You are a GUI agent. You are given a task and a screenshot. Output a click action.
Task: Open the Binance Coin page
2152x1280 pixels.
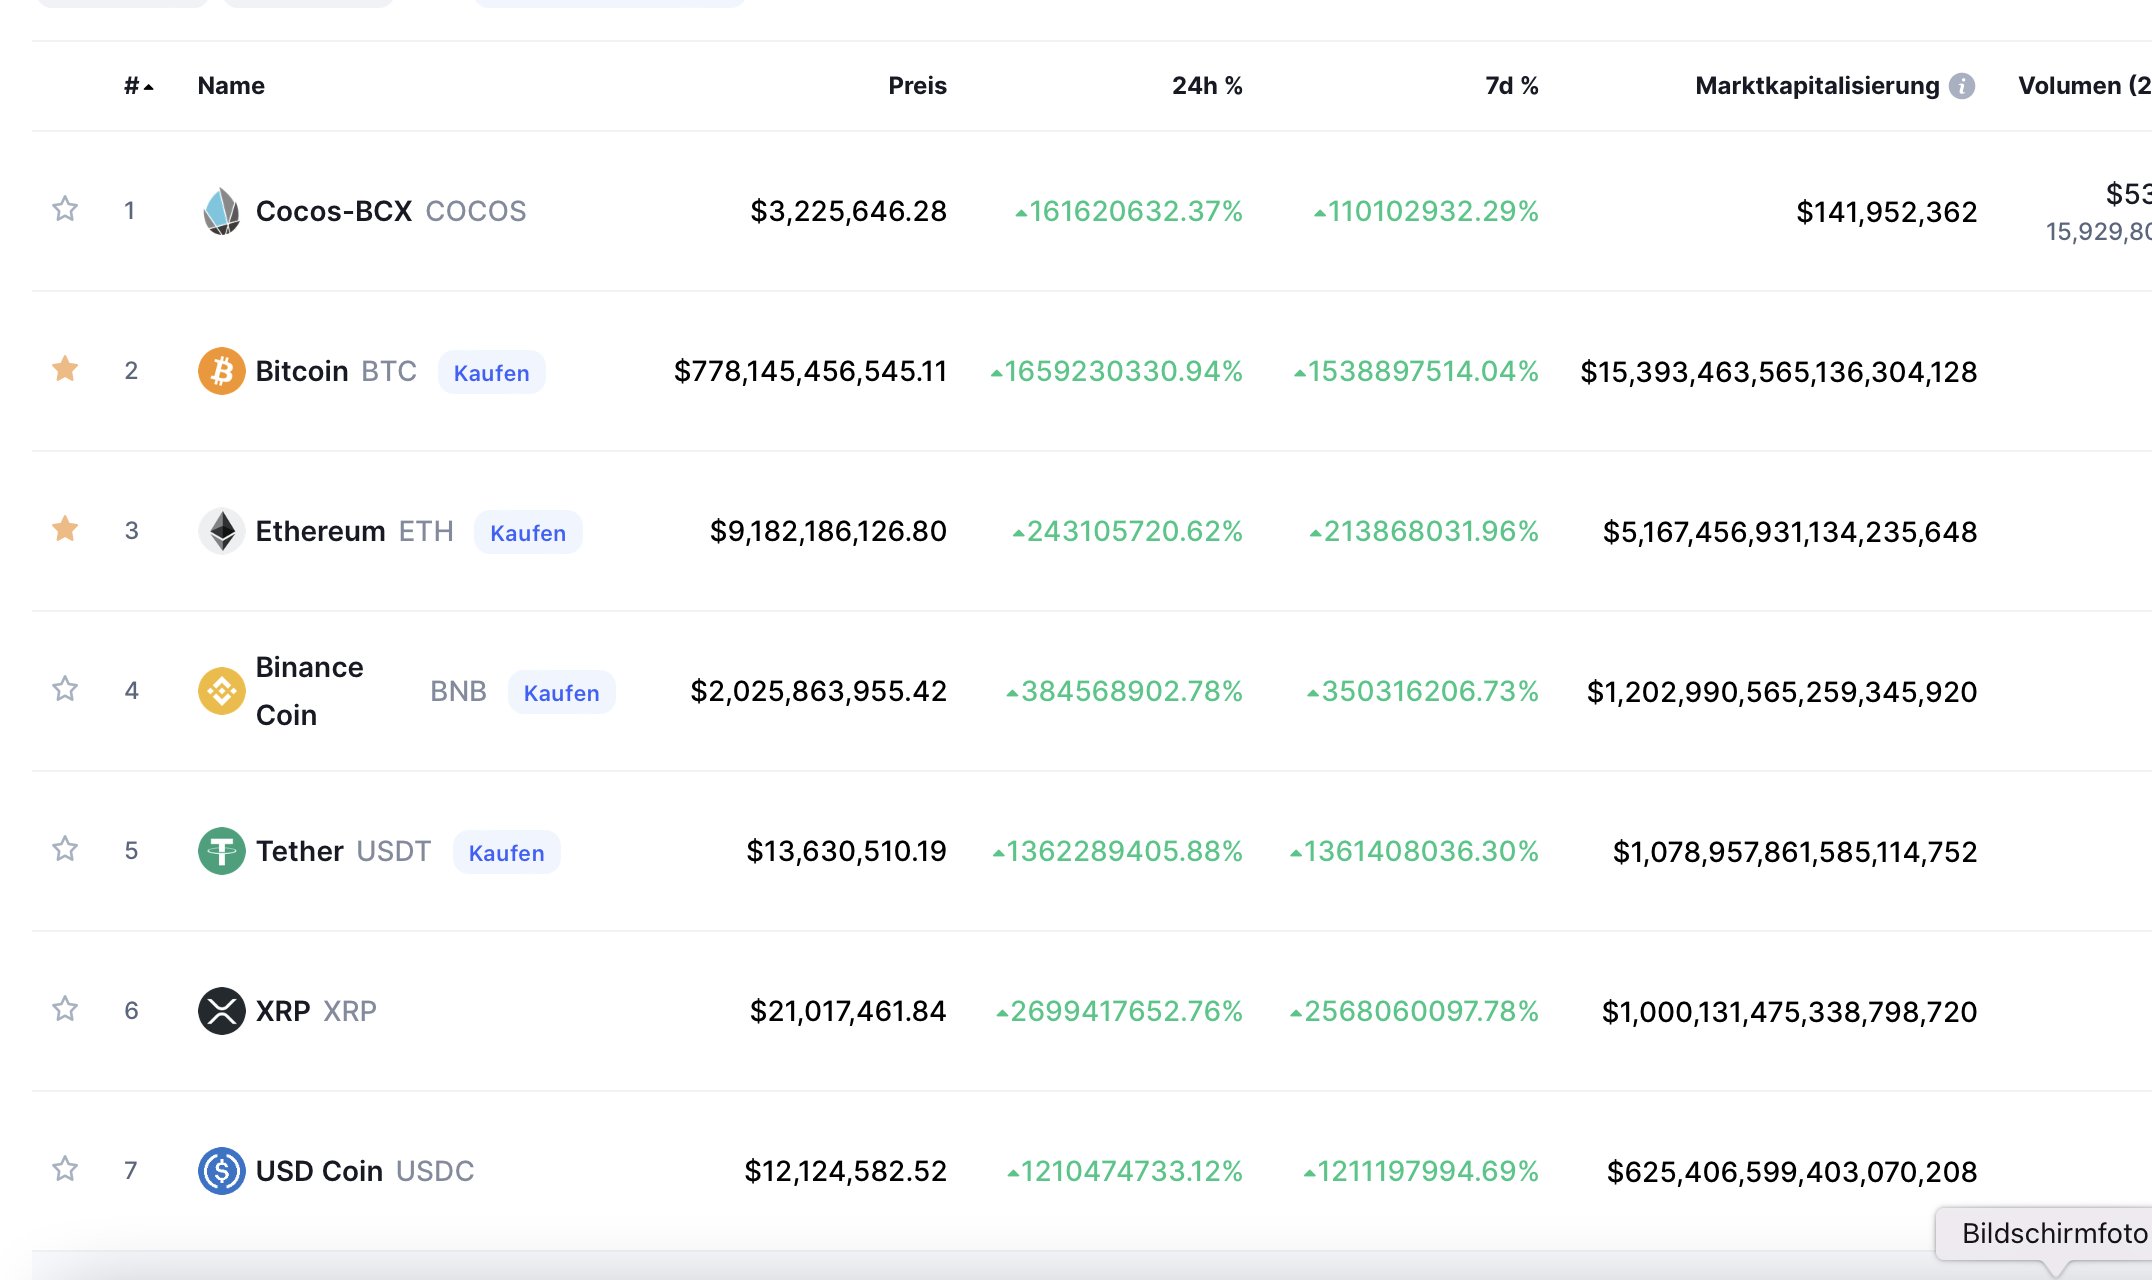309,691
